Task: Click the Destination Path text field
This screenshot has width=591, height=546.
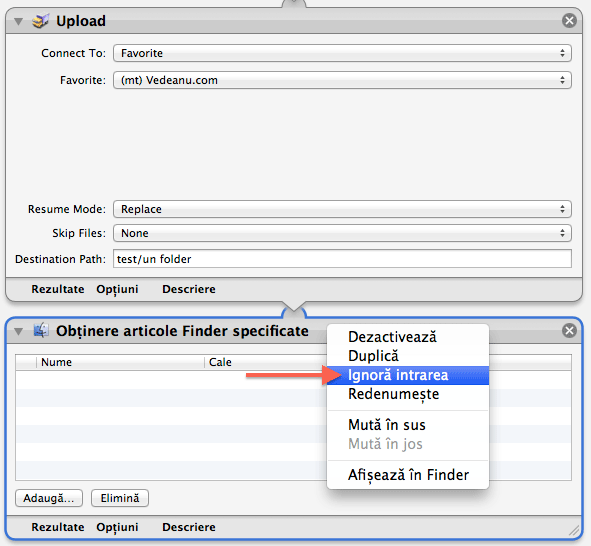Action: (x=342, y=259)
